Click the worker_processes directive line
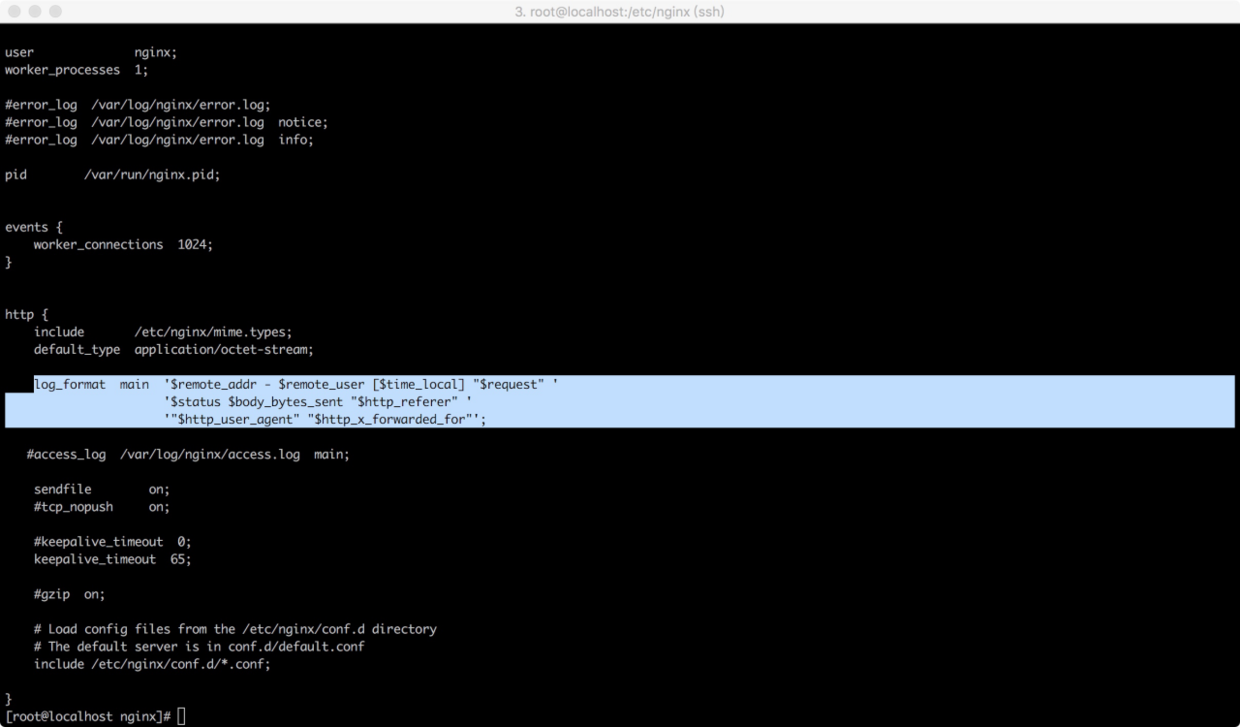Viewport: 1240px width, 727px height. coord(76,70)
